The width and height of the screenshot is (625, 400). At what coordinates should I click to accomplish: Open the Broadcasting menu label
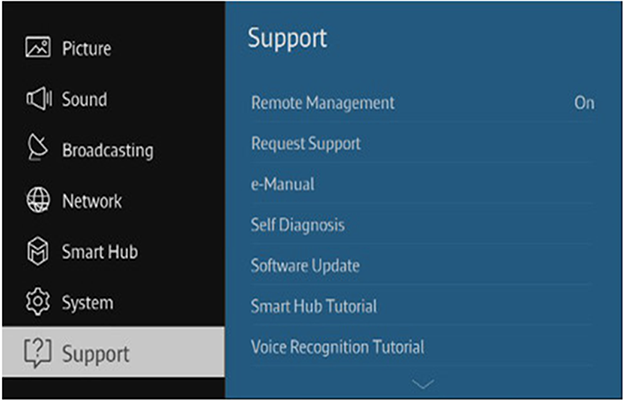108,151
